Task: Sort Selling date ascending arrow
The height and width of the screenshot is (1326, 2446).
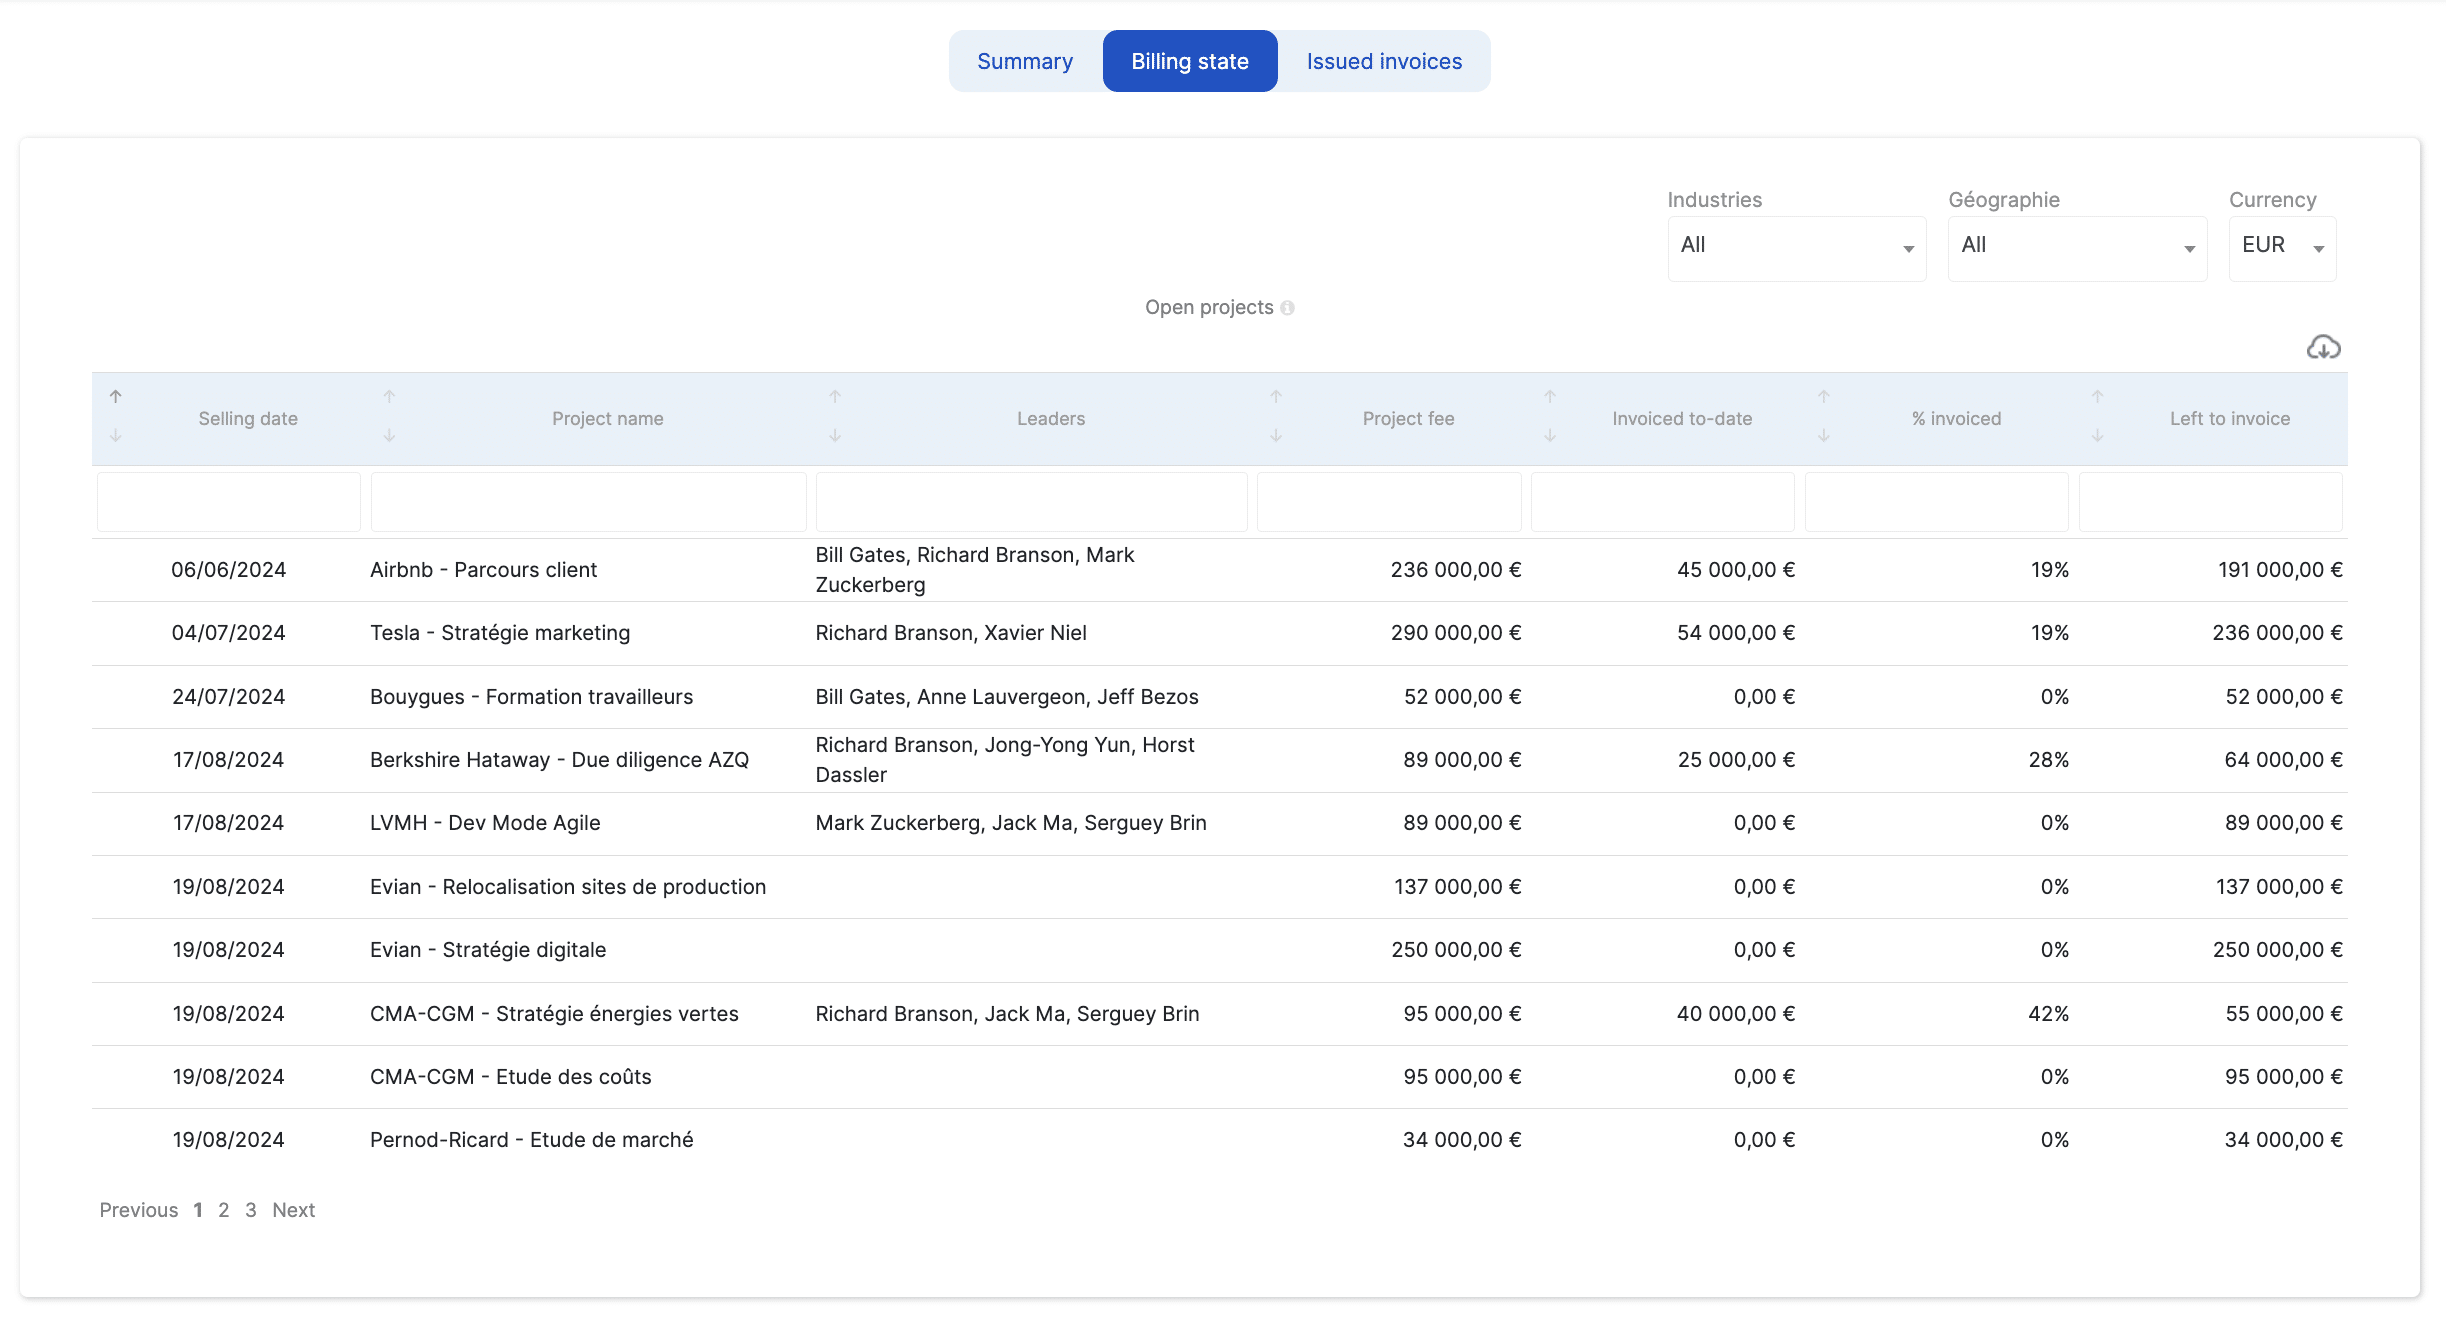Action: (x=116, y=397)
